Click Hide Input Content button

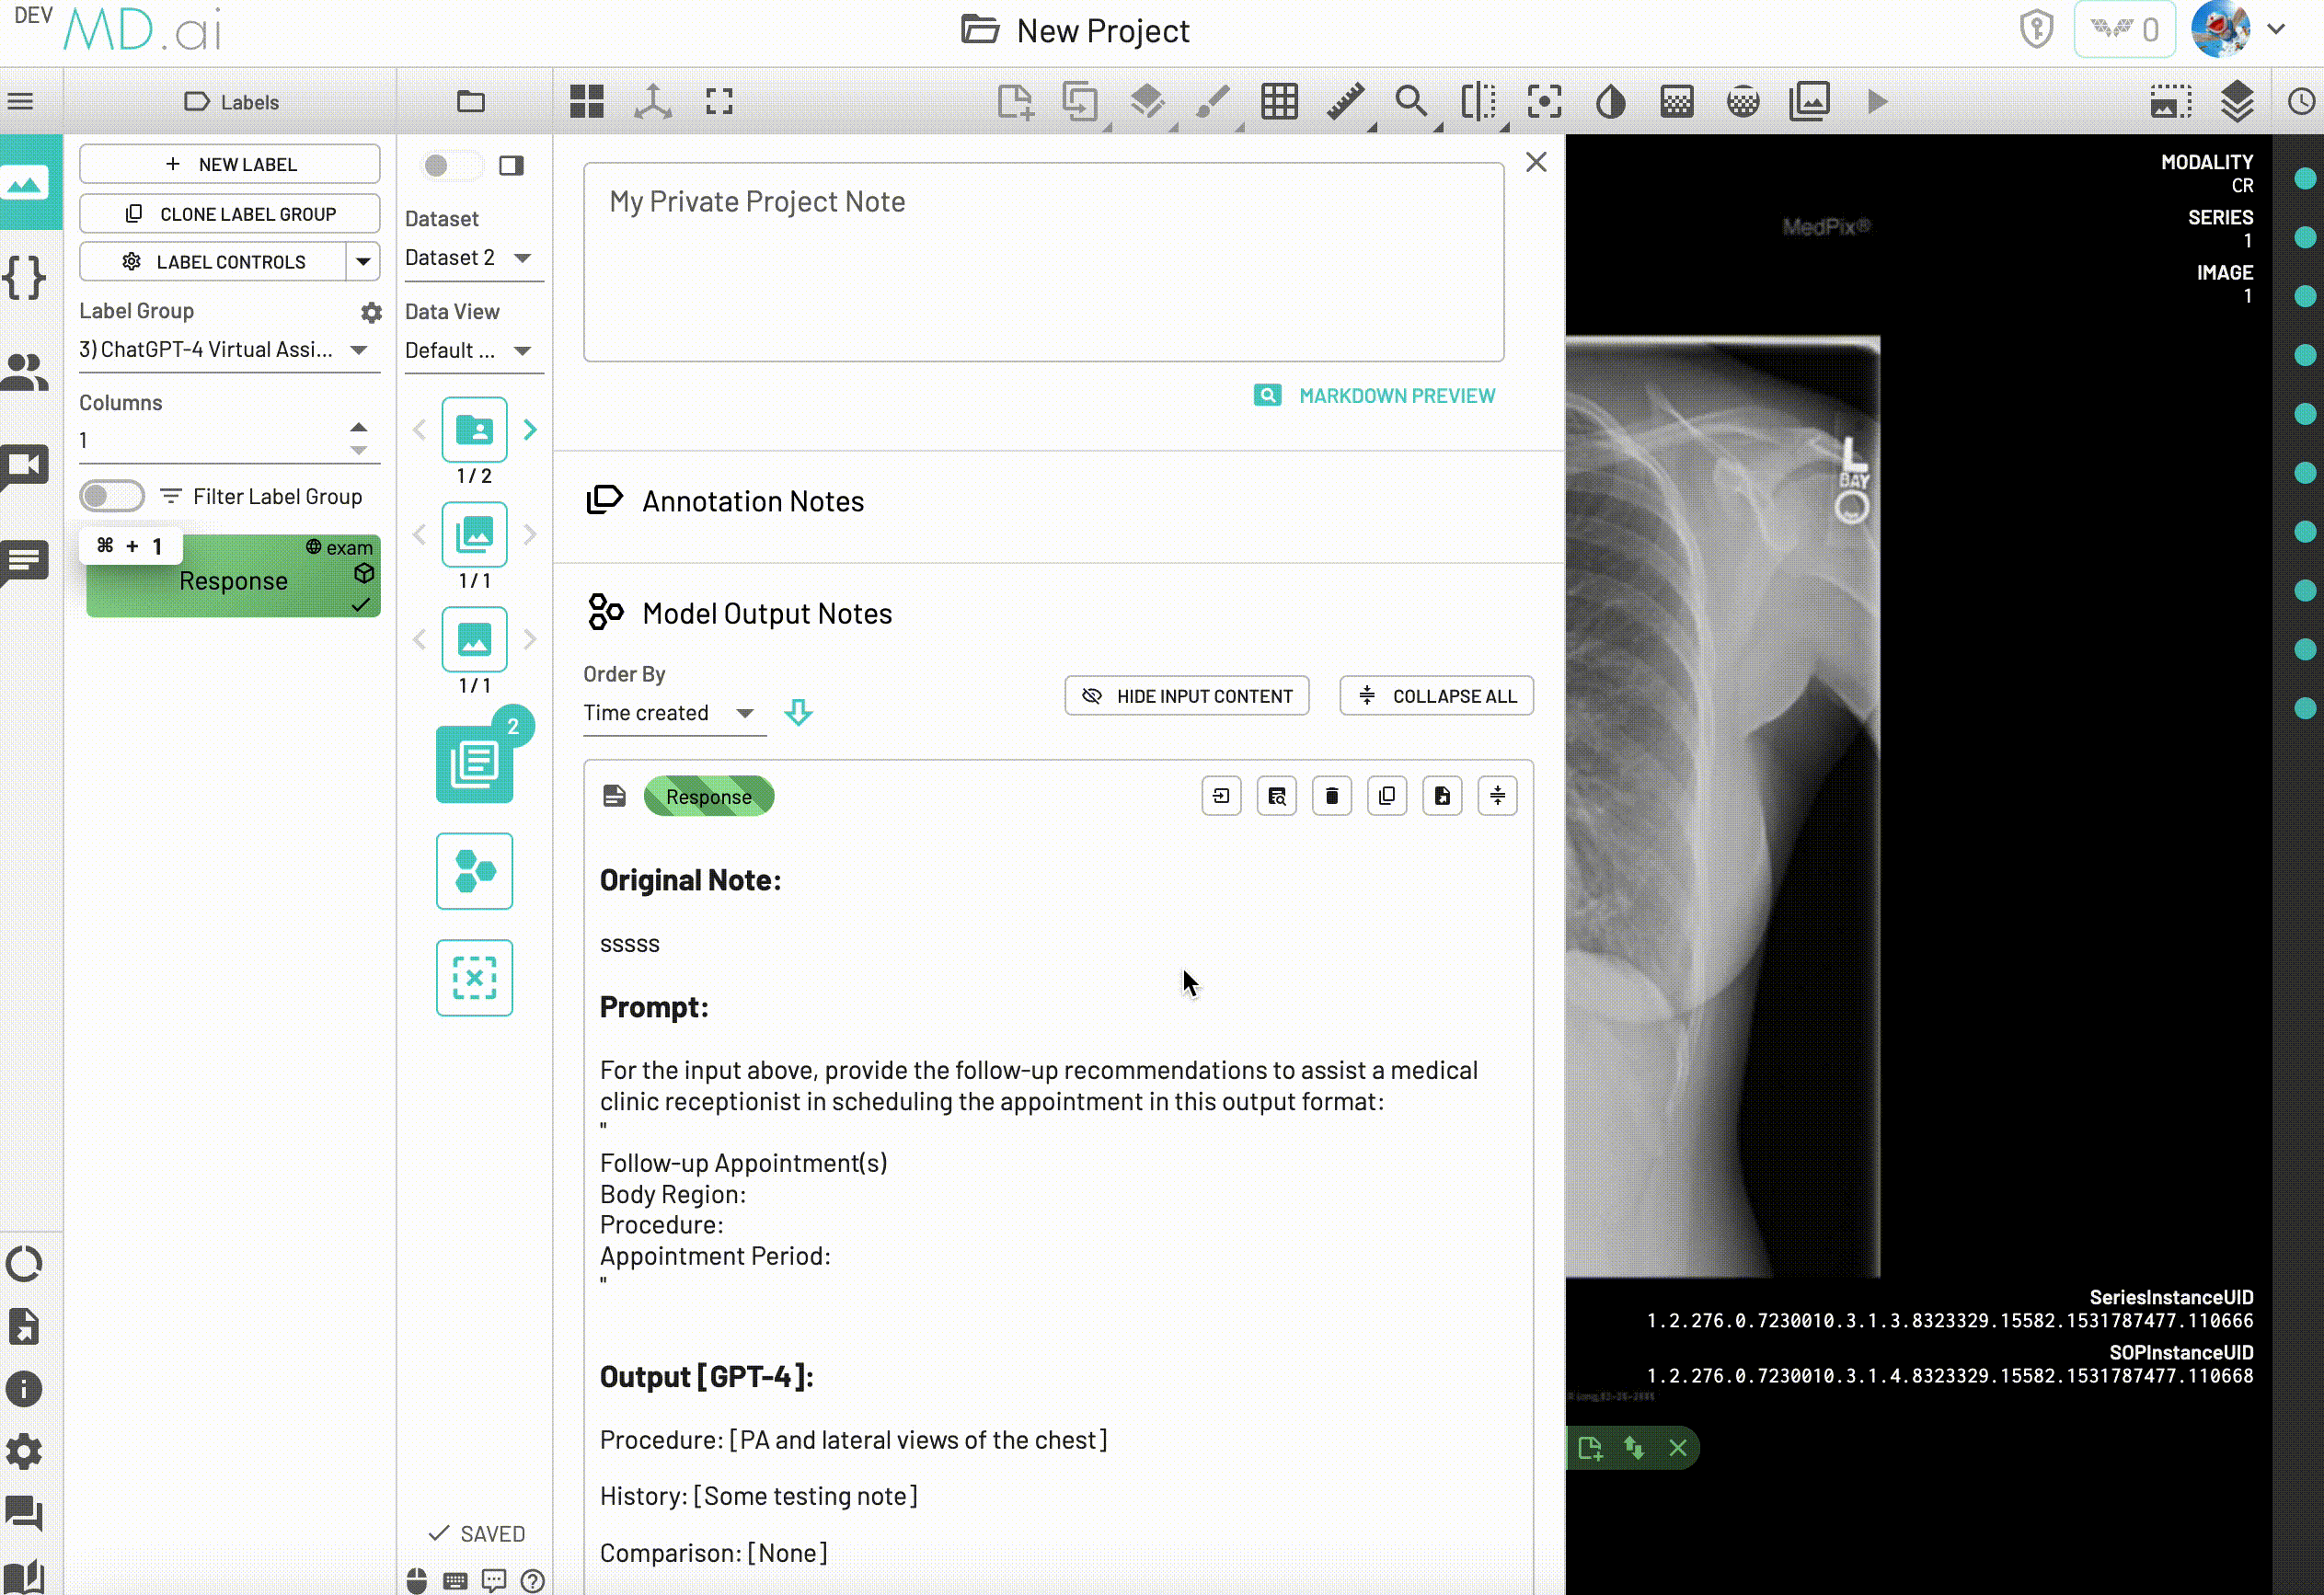pyautogui.click(x=1186, y=696)
